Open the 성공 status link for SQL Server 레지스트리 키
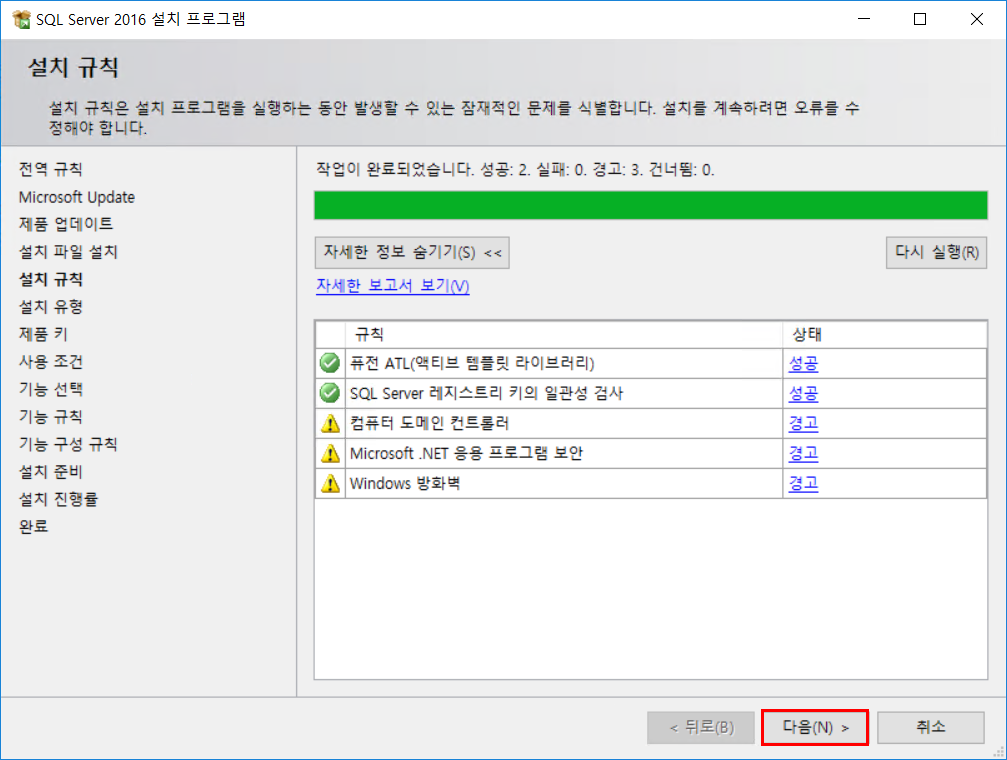 pos(803,393)
